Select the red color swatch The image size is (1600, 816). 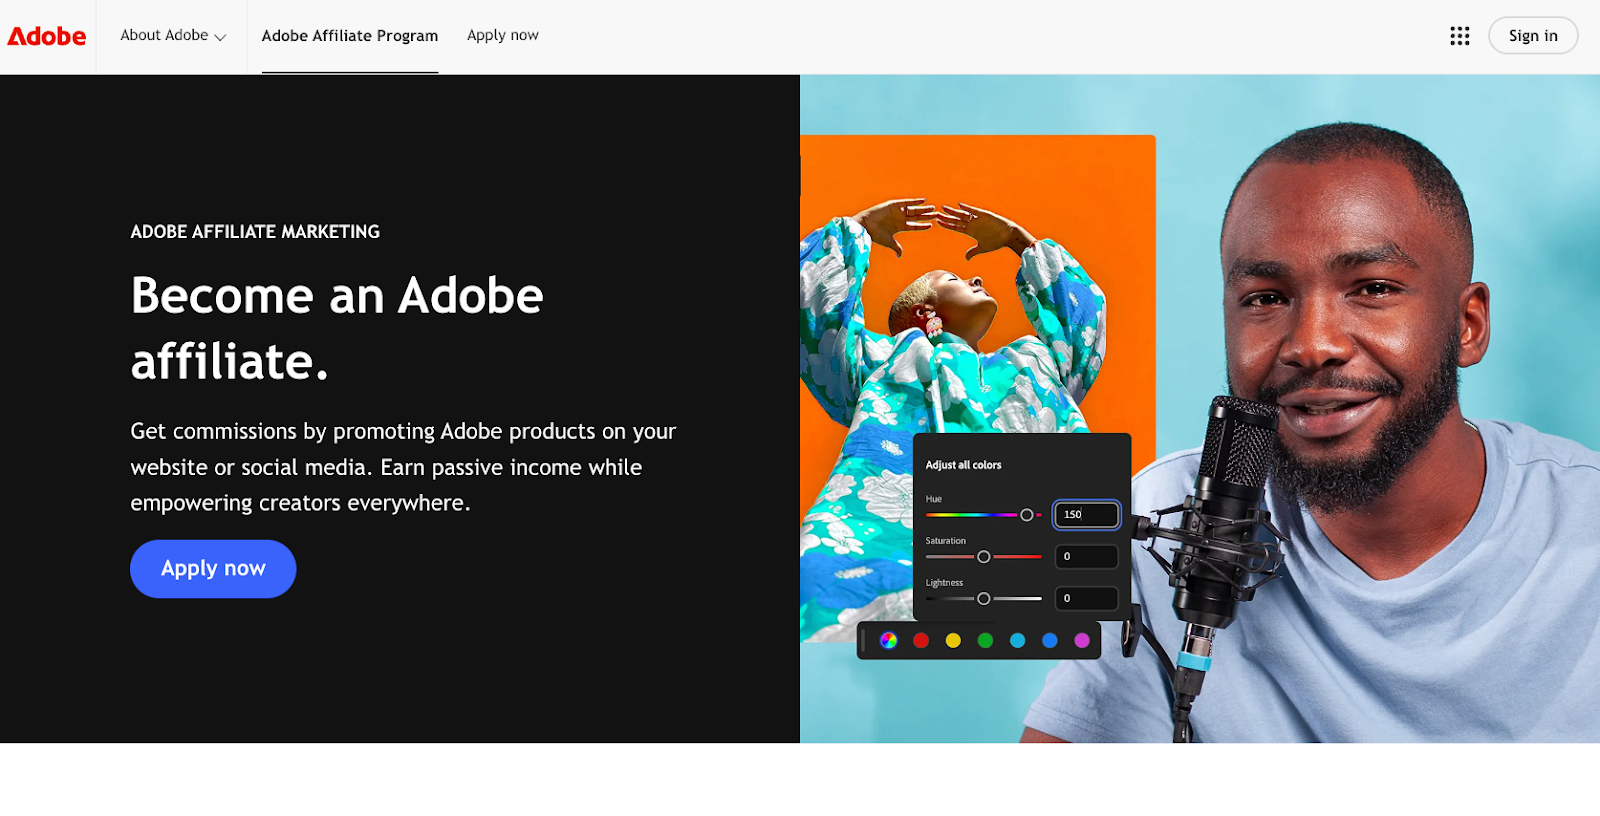[x=921, y=640]
